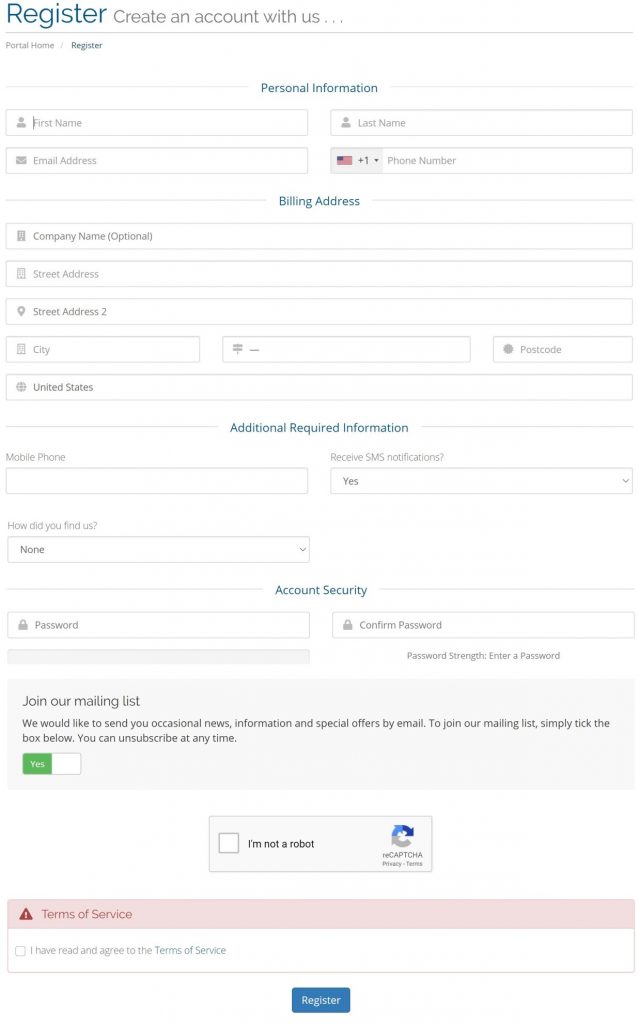Go to Portal Home breadcrumb

tap(30, 45)
